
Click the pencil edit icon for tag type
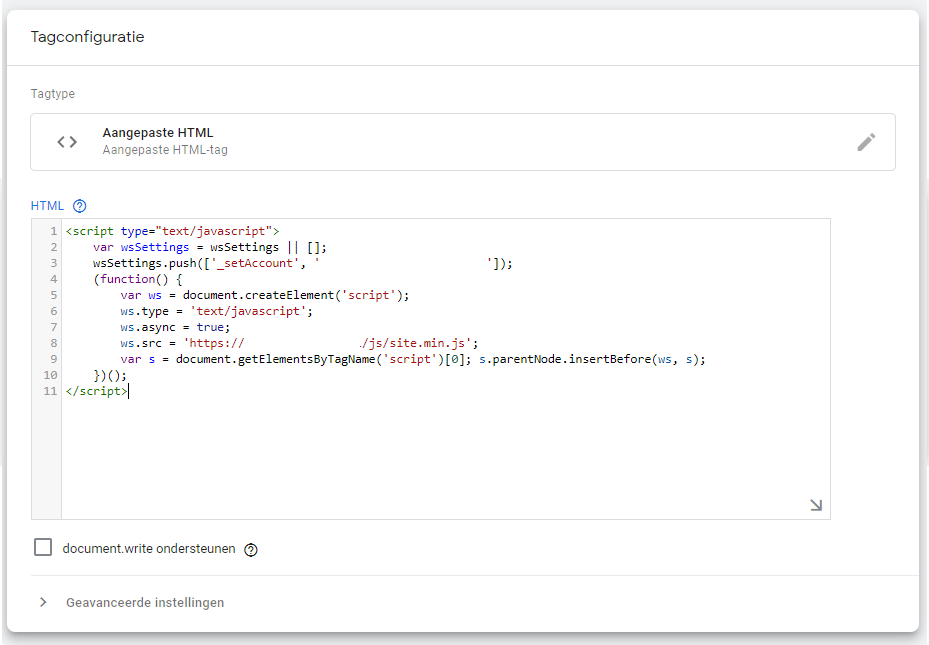click(866, 142)
